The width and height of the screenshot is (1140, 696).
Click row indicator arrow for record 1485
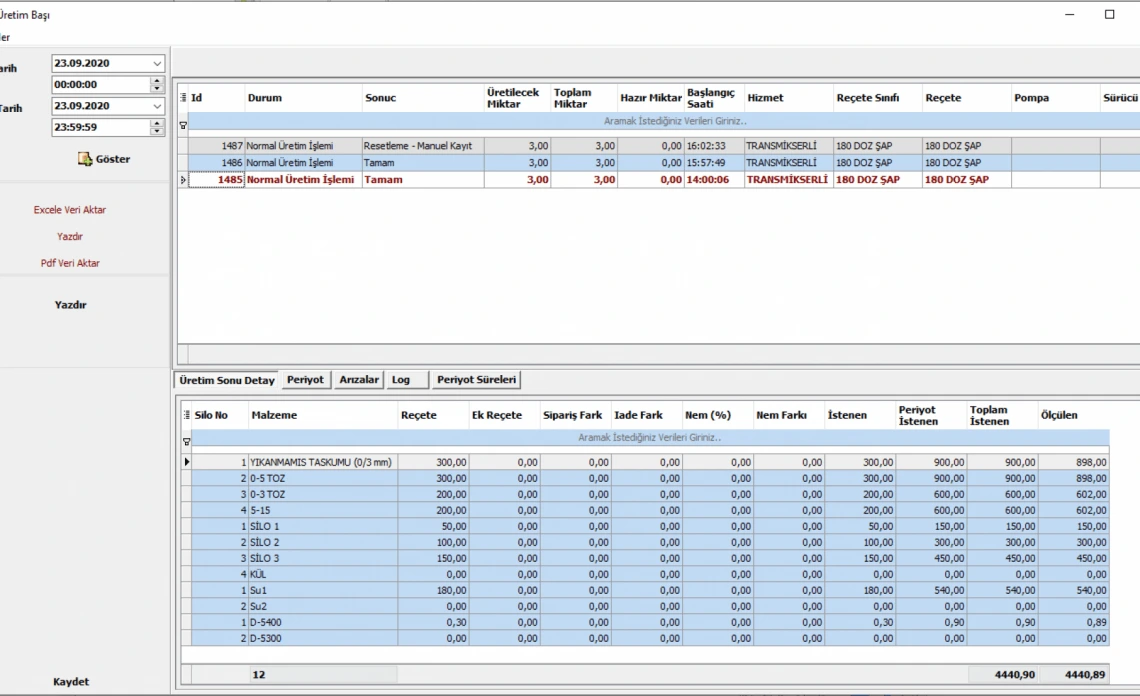182,180
